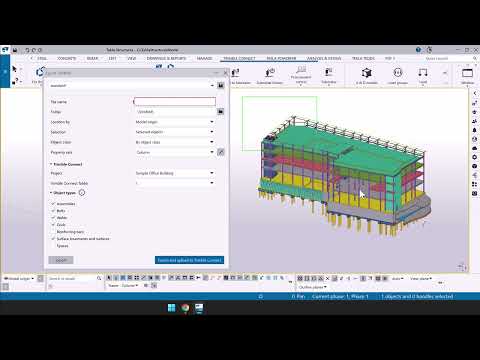The image size is (480, 360).
Task: Open the MANAGE ribbon tab
Action: (204, 58)
